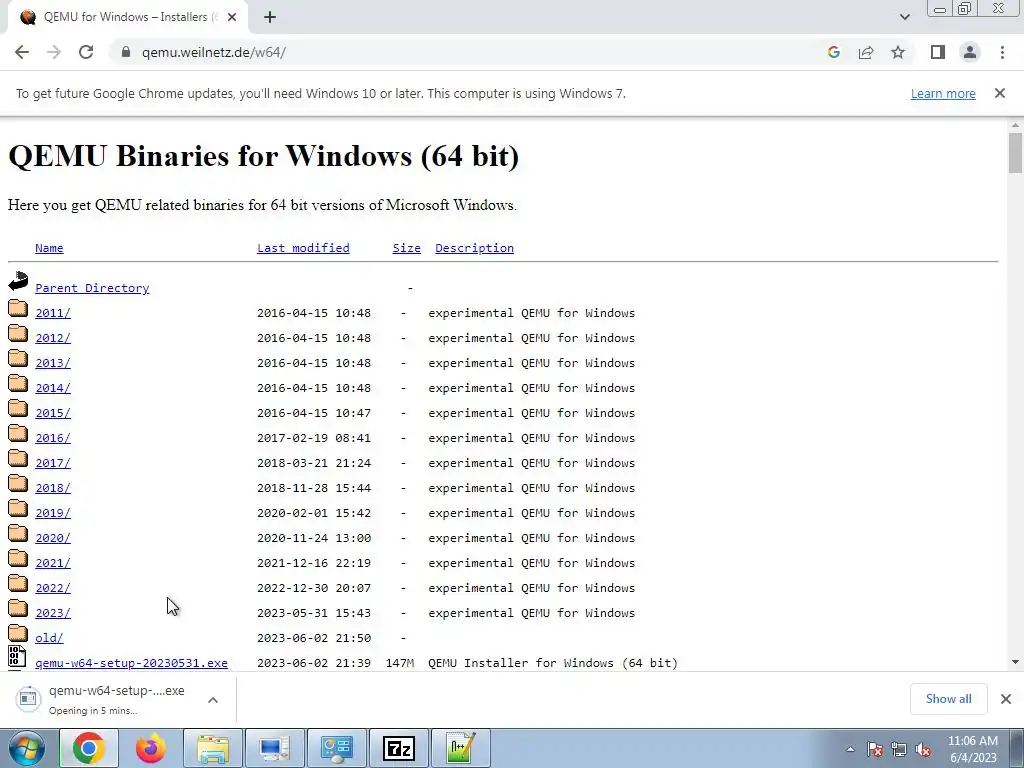Click the muted volume tray icon

point(923,749)
